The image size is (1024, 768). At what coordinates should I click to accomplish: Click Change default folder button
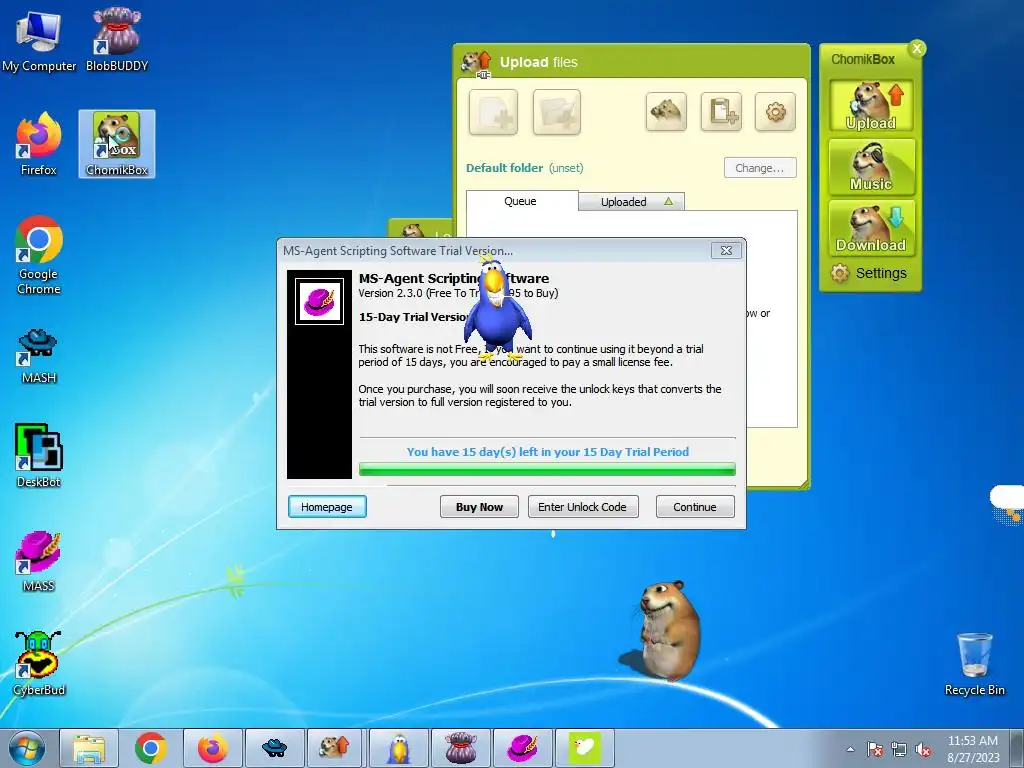pyautogui.click(x=760, y=168)
